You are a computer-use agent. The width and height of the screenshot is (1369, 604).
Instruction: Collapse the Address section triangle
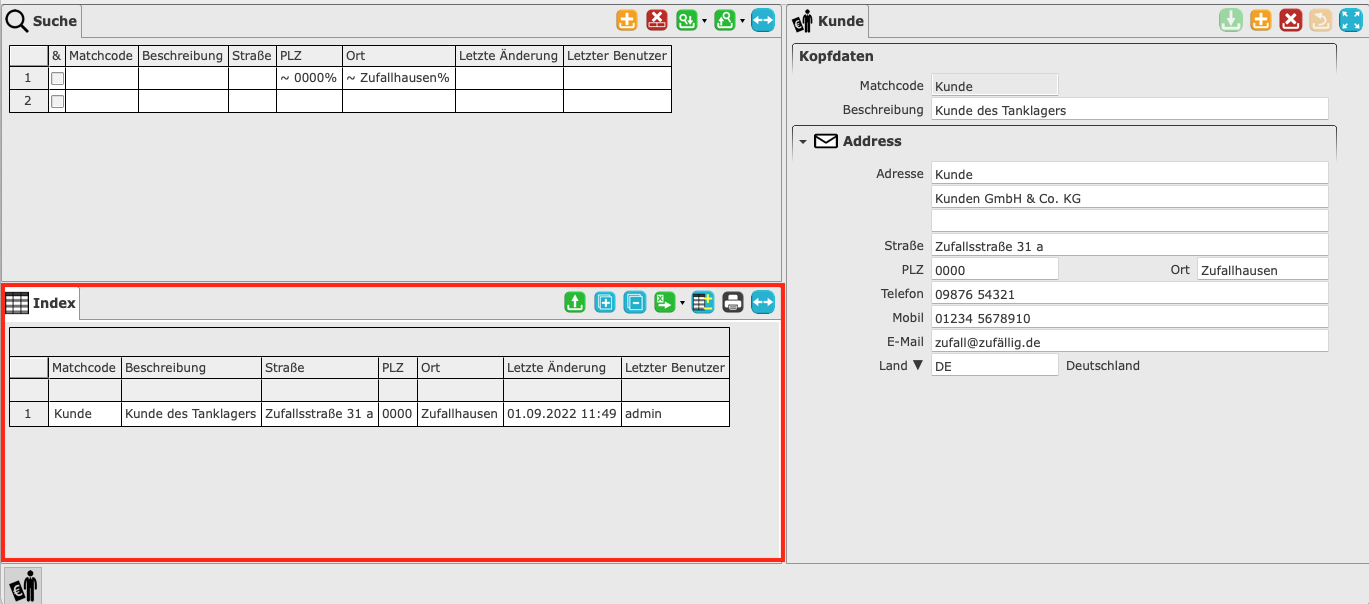(802, 142)
